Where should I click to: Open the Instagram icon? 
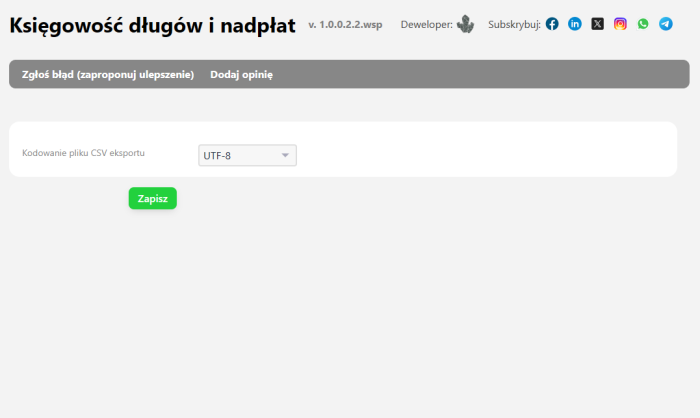tap(620, 24)
